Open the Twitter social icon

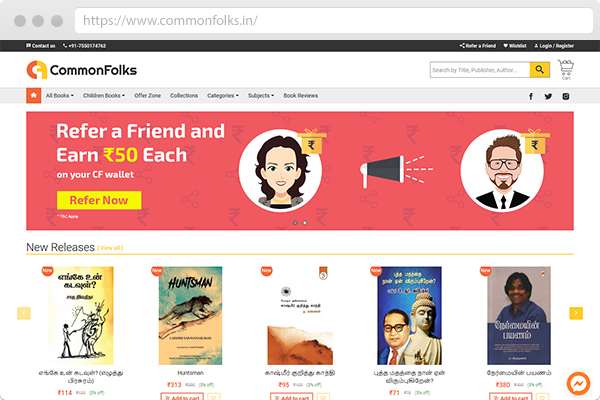point(548,96)
